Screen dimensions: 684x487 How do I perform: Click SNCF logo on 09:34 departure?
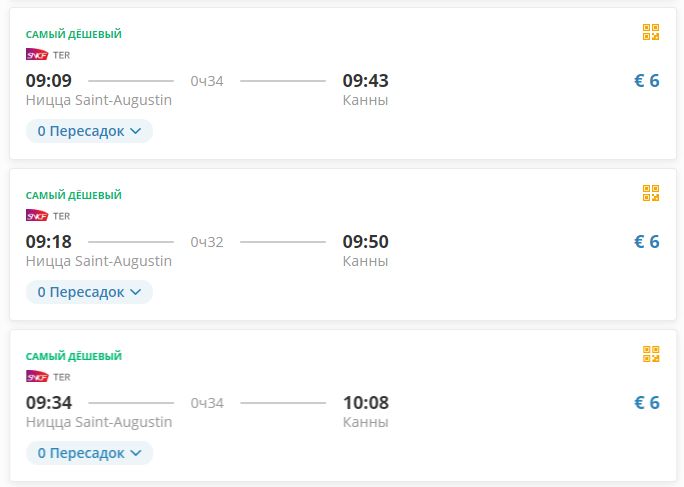pyautogui.click(x=37, y=377)
